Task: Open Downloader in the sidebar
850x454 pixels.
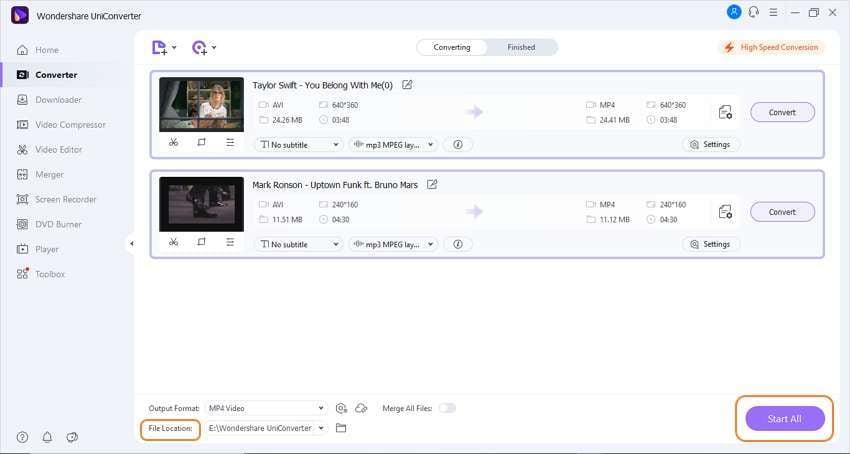Action: (x=49, y=100)
